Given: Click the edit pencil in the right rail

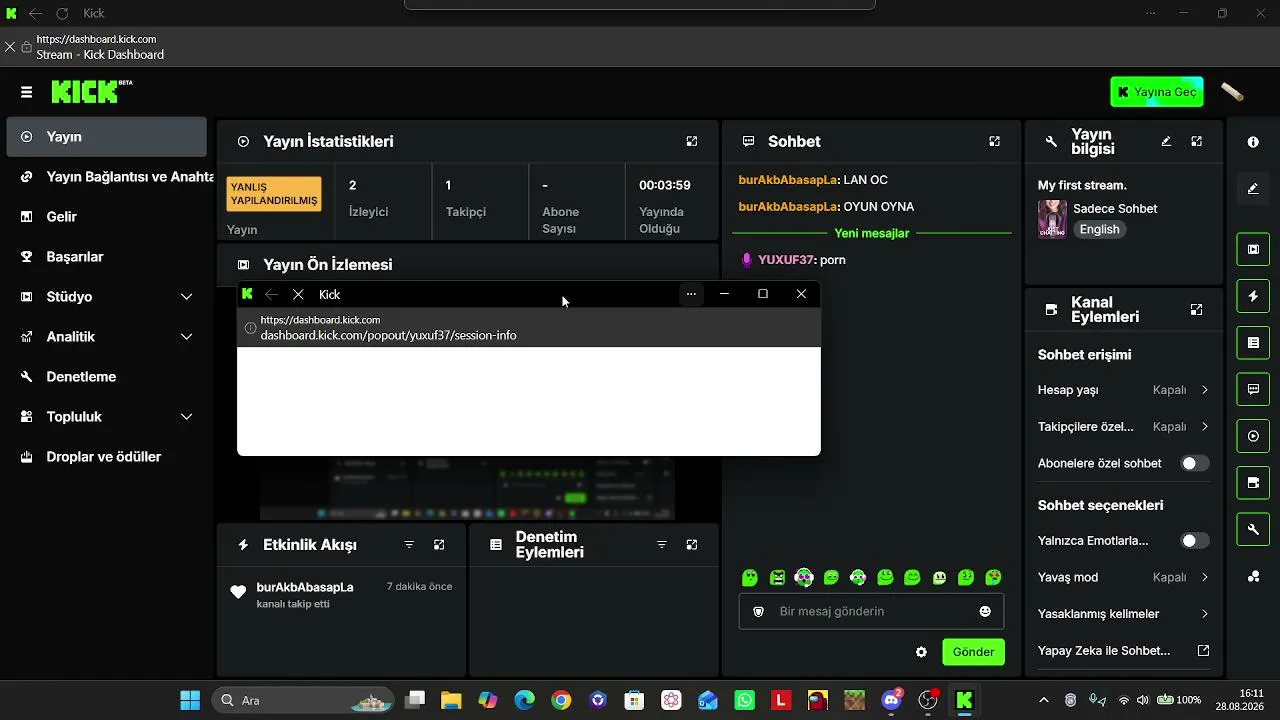Looking at the screenshot, I should pyautogui.click(x=1253, y=189).
